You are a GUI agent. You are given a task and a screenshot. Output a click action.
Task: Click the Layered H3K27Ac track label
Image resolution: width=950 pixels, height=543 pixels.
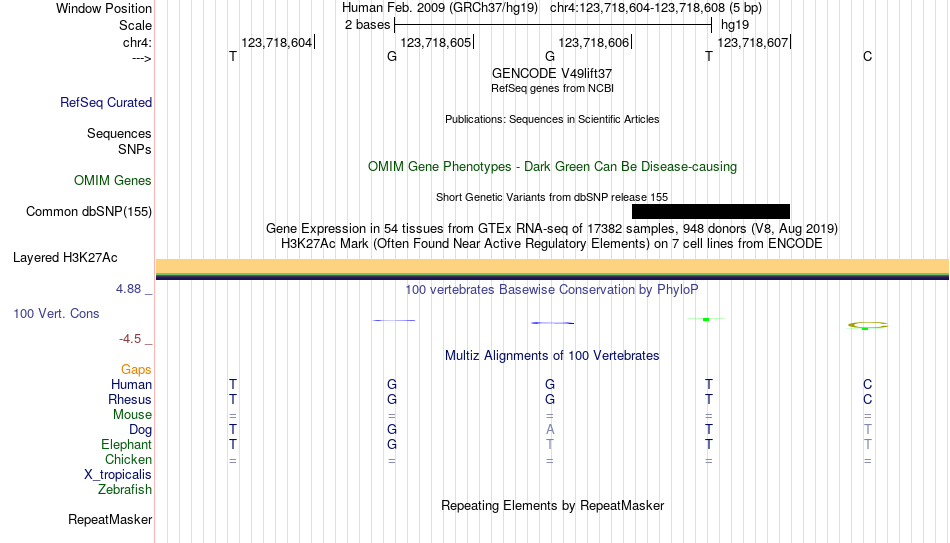click(x=65, y=258)
